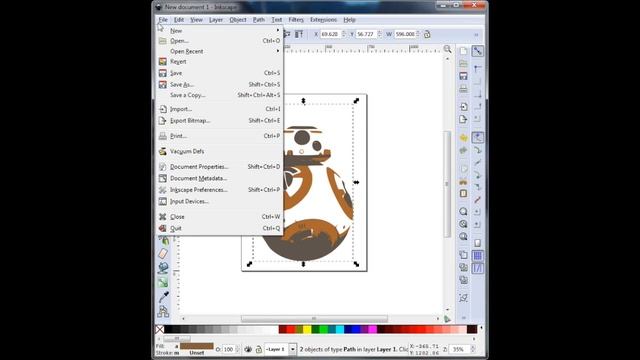Click the brown Fill color swatch
Image resolution: width=640 pixels, height=360 pixels.
(197, 346)
